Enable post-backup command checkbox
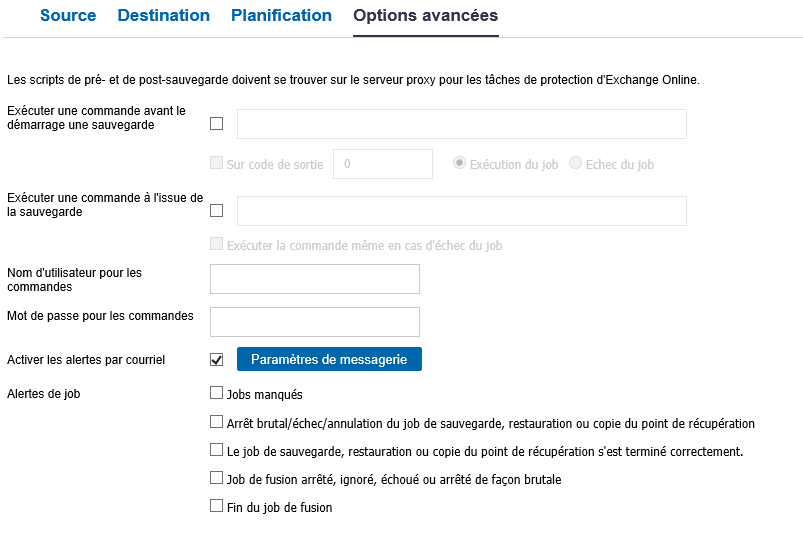This screenshot has width=803, height=537. click(x=217, y=210)
